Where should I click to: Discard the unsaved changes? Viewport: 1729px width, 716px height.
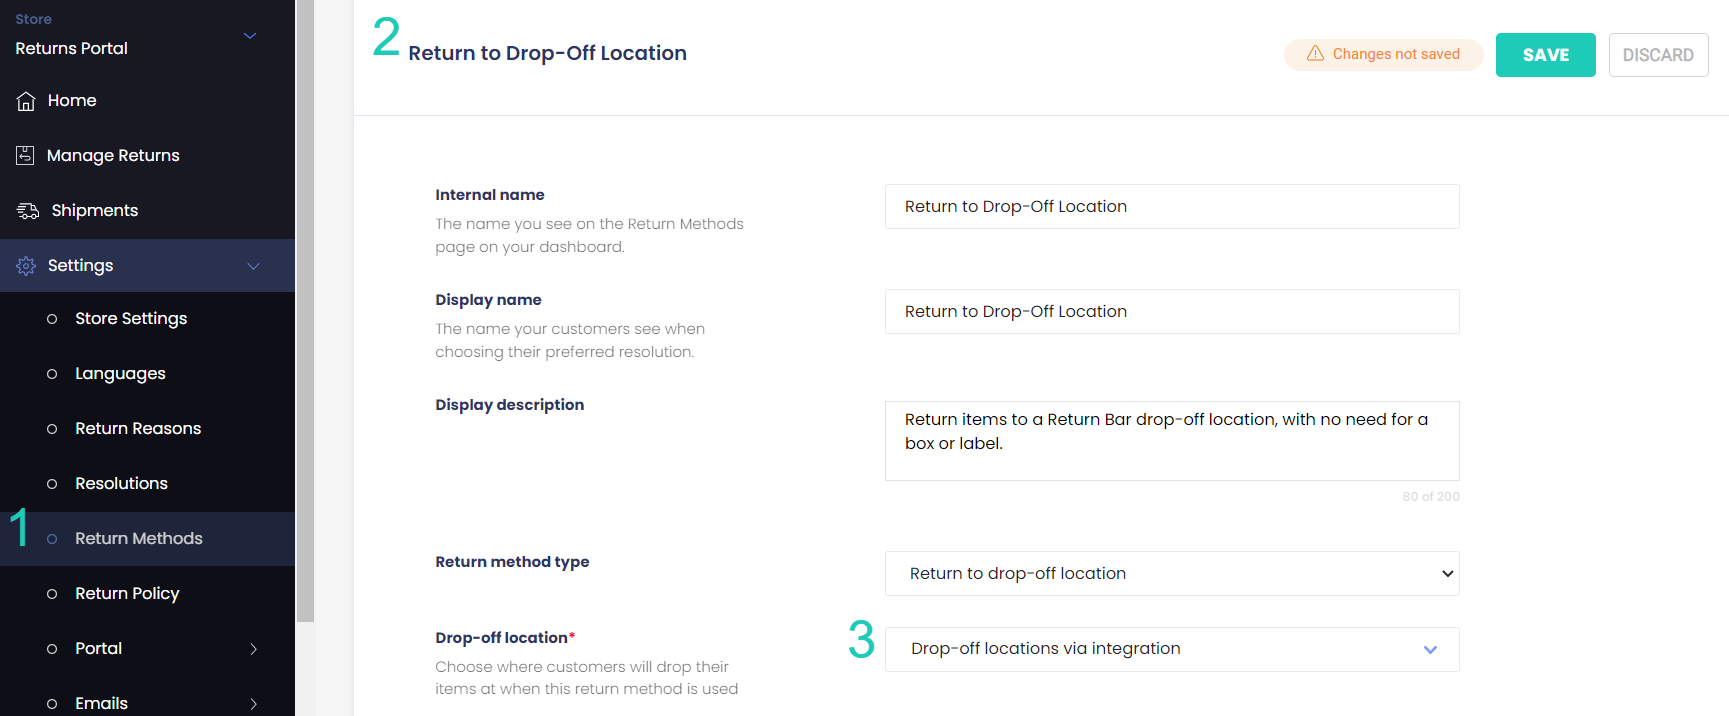coord(1658,55)
